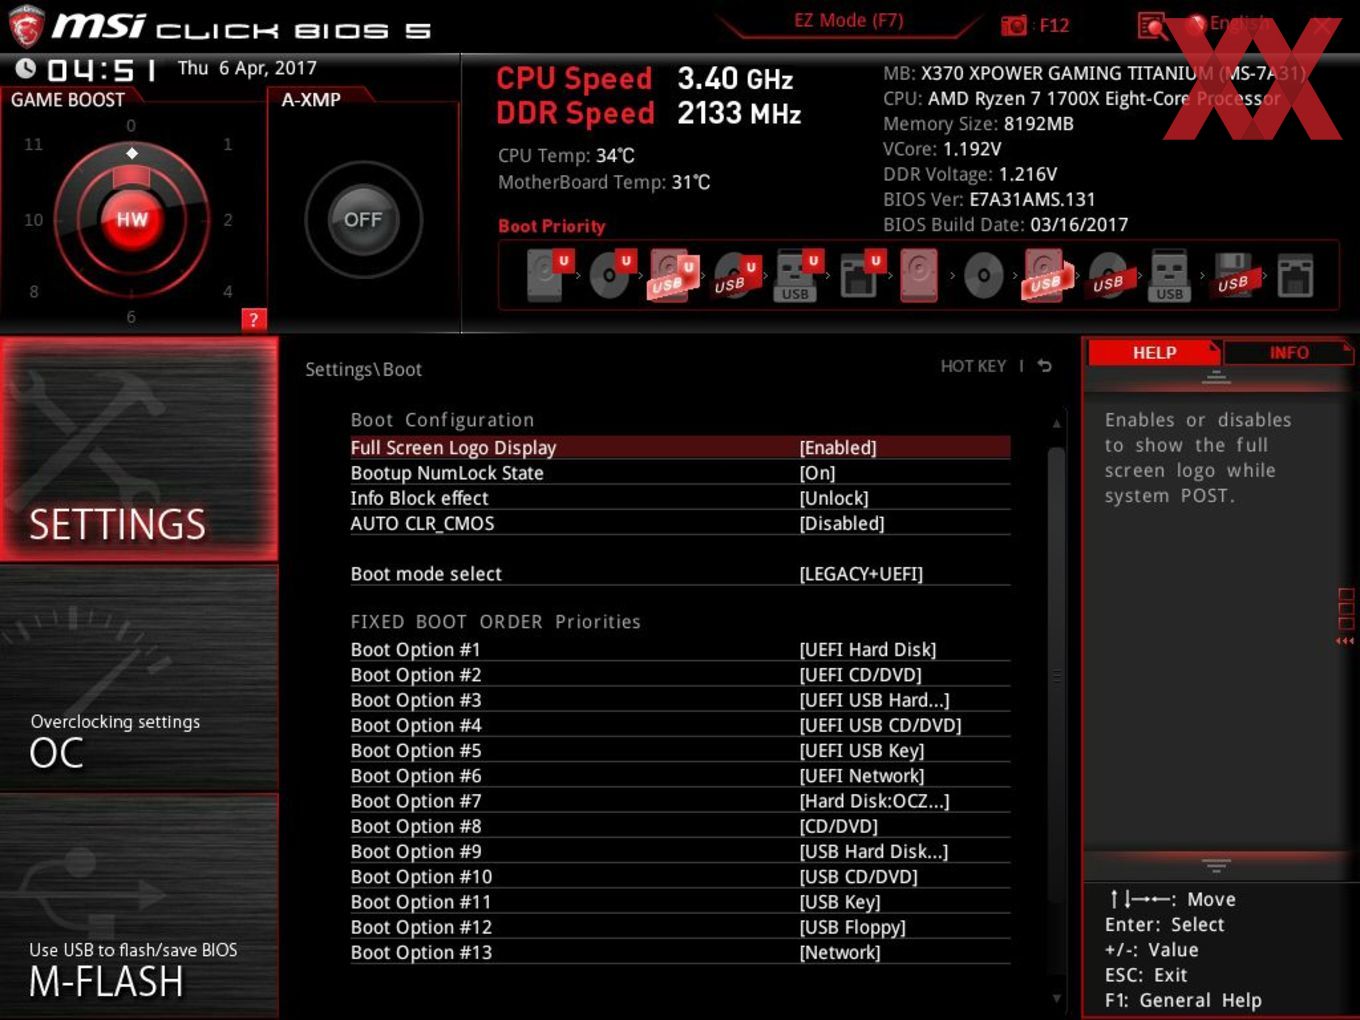Click the clock icon beside the time
This screenshot has width=1360, height=1020.
pos(26,68)
